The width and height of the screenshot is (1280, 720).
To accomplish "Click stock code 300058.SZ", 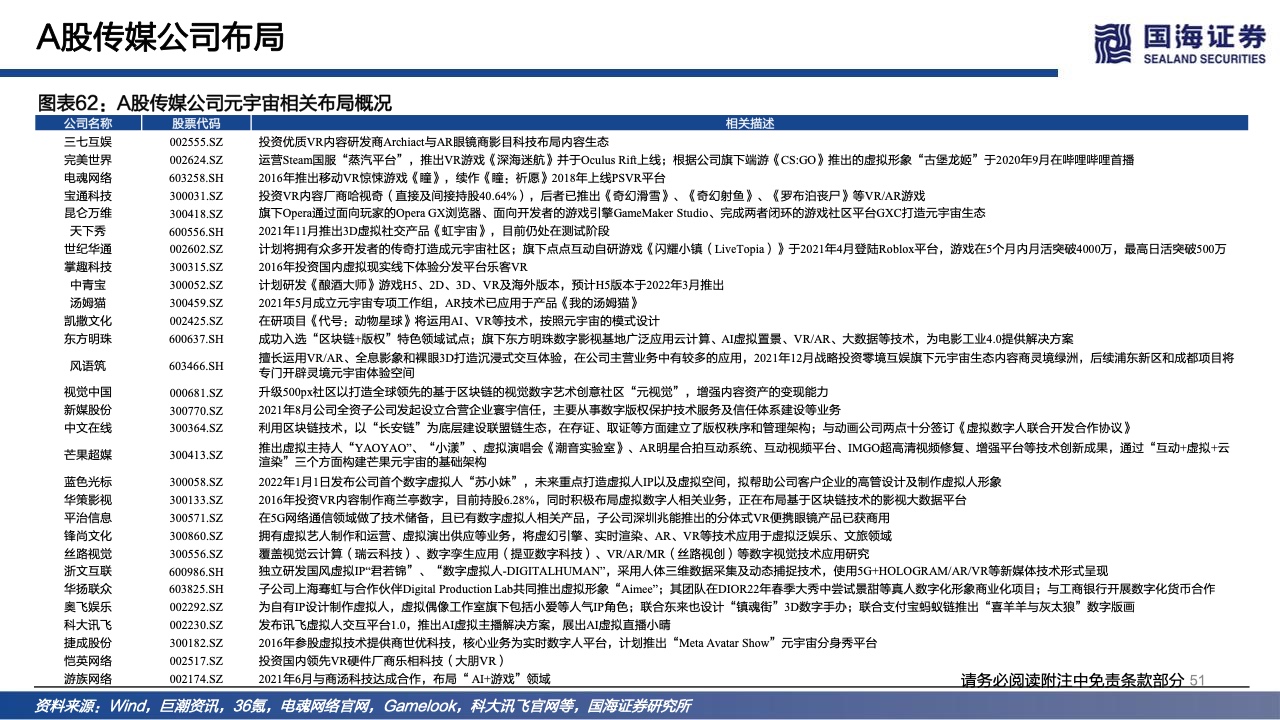I will point(196,482).
